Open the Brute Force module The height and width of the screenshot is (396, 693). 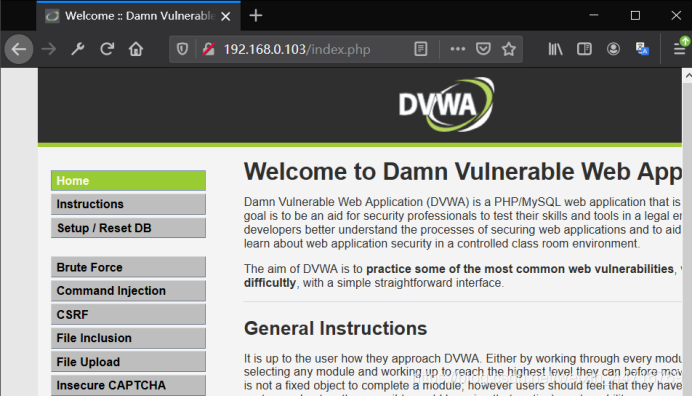pos(128,267)
